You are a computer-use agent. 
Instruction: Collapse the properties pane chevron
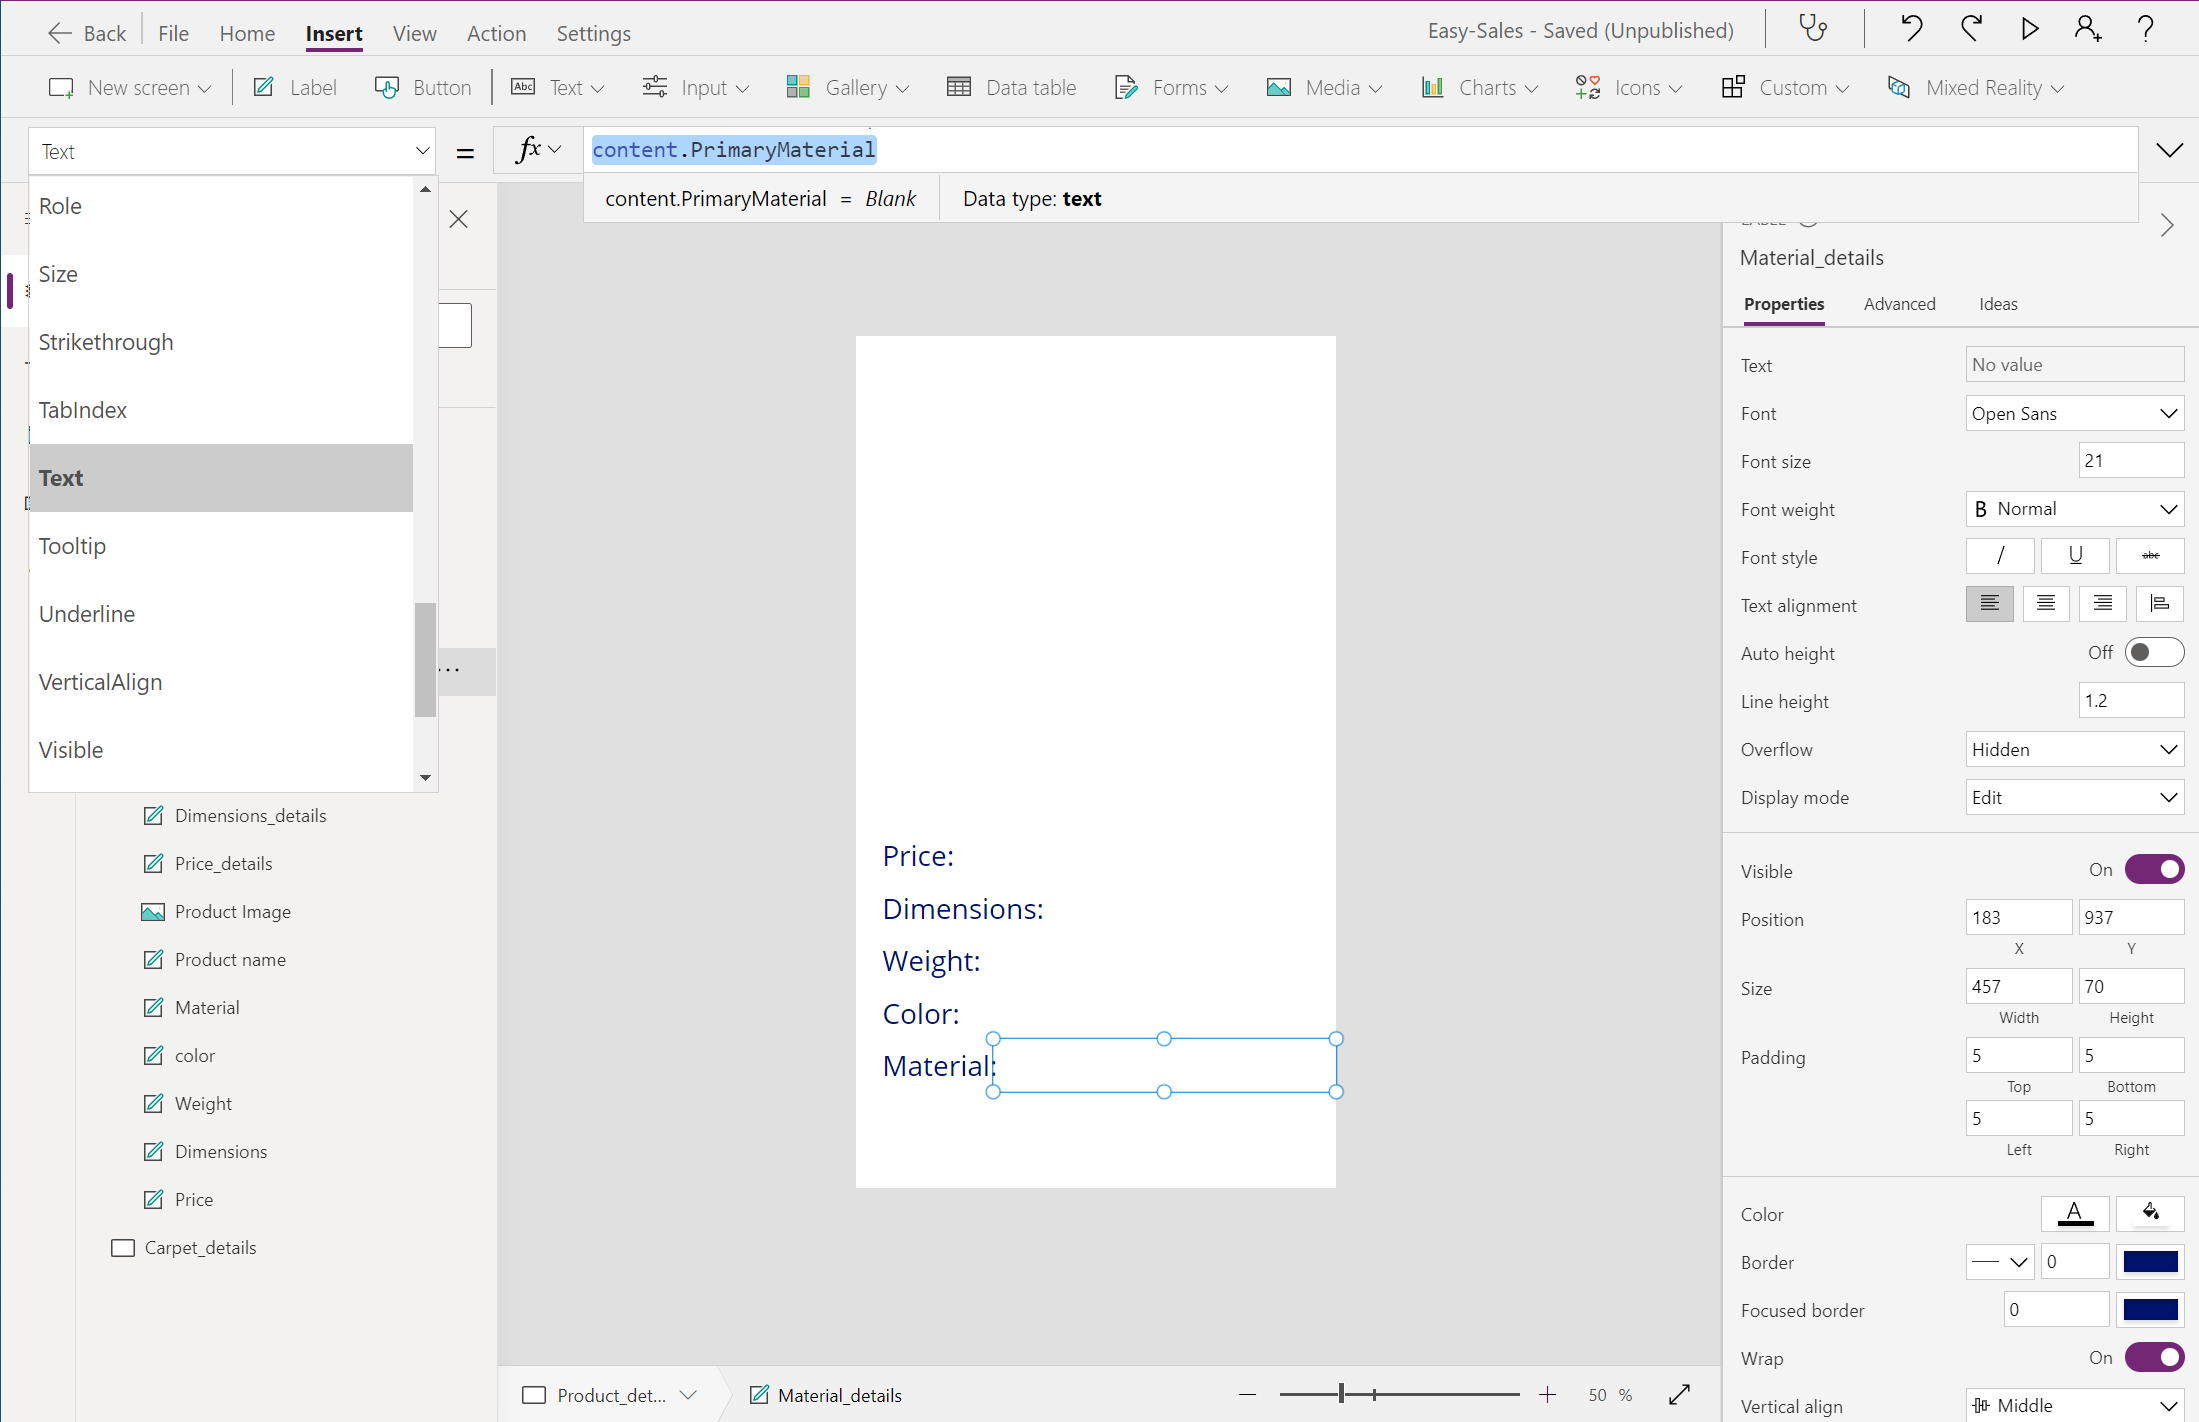(2167, 225)
